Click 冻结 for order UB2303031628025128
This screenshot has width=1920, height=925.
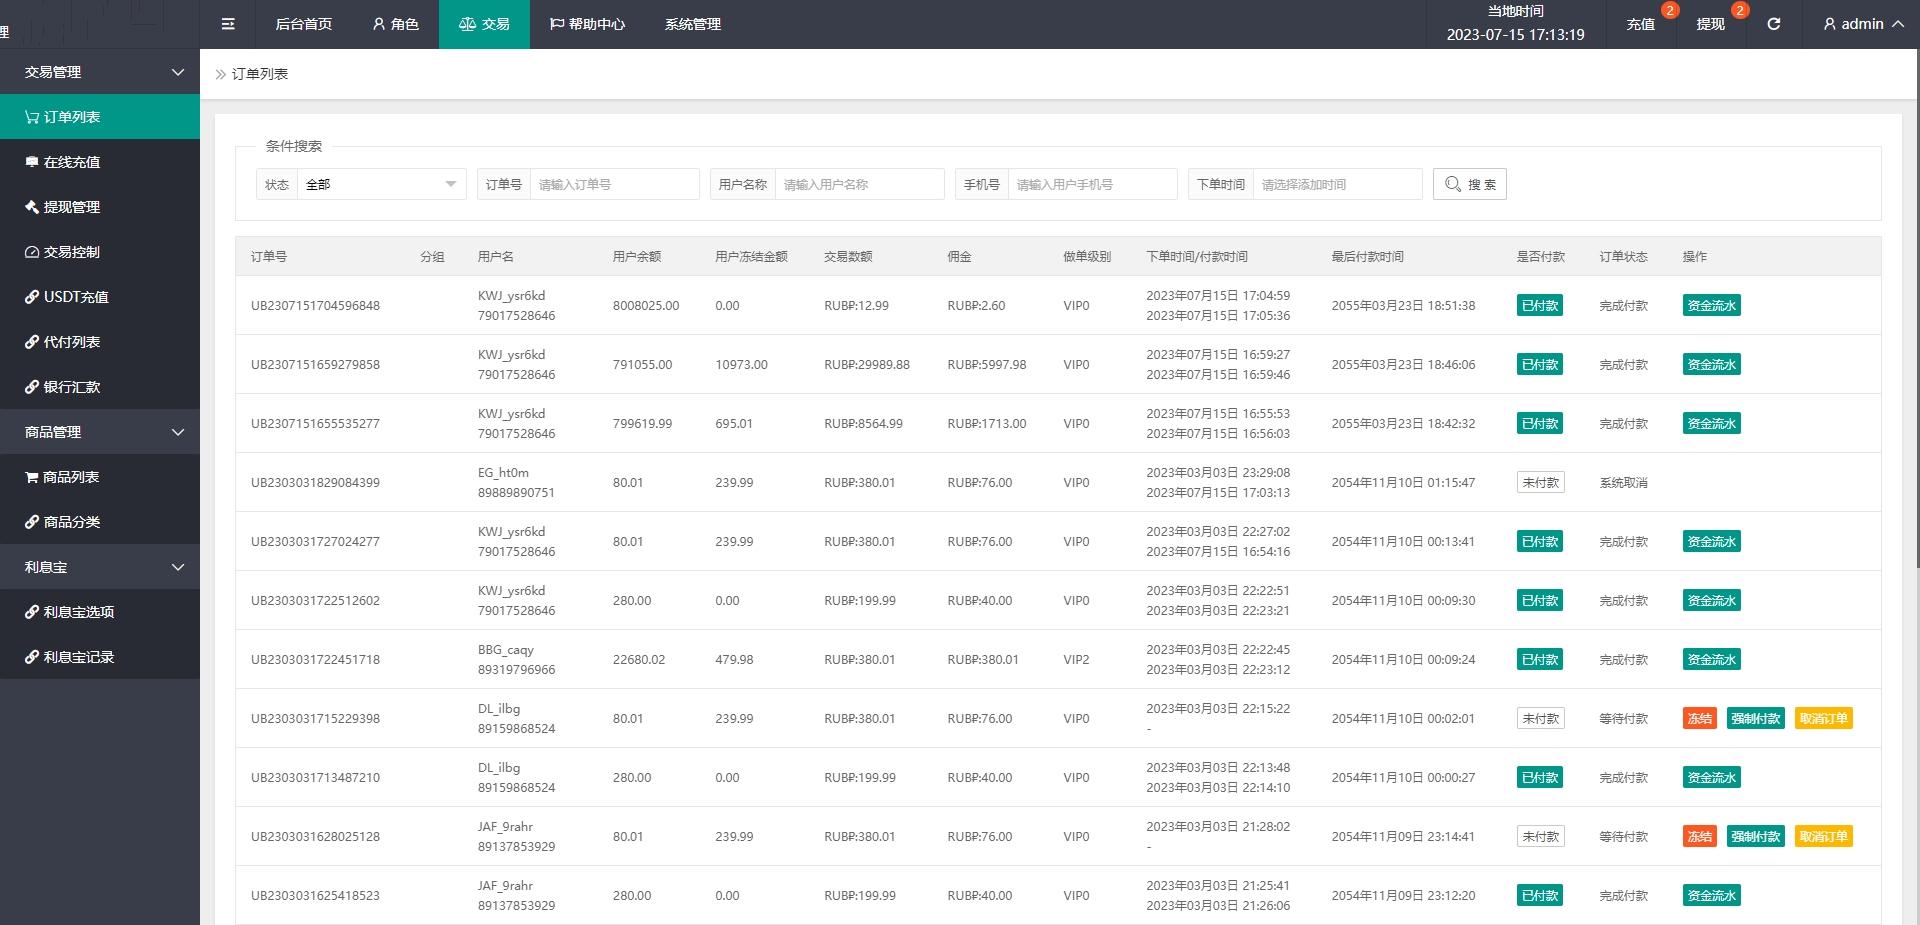pos(1699,837)
